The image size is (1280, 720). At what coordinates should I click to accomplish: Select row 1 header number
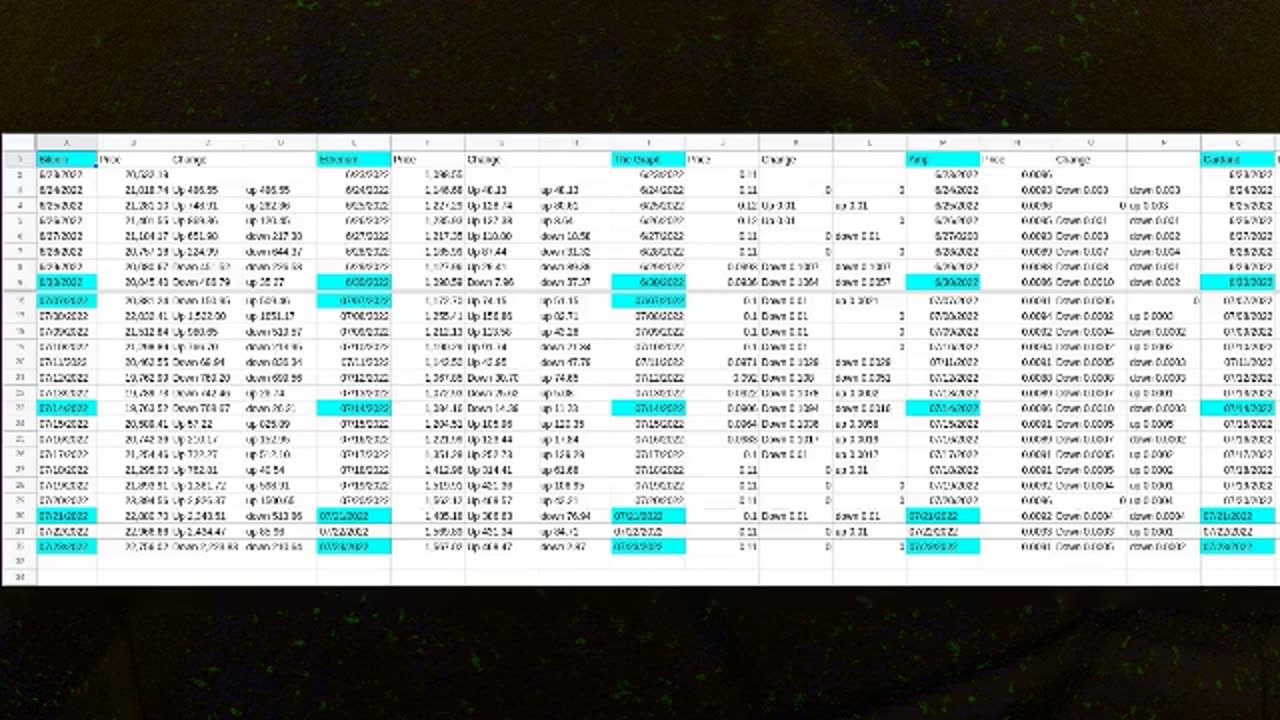click(x=19, y=160)
